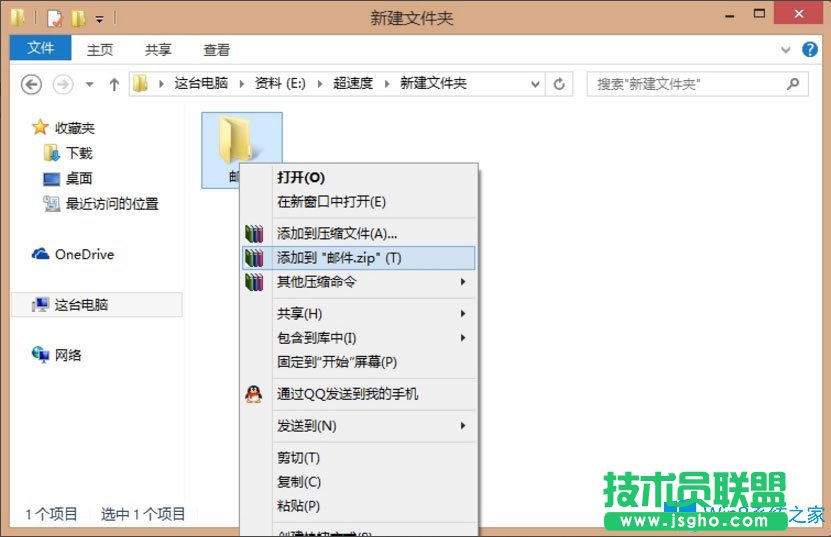Switch to the 共享 ribbon tab

tap(158, 50)
